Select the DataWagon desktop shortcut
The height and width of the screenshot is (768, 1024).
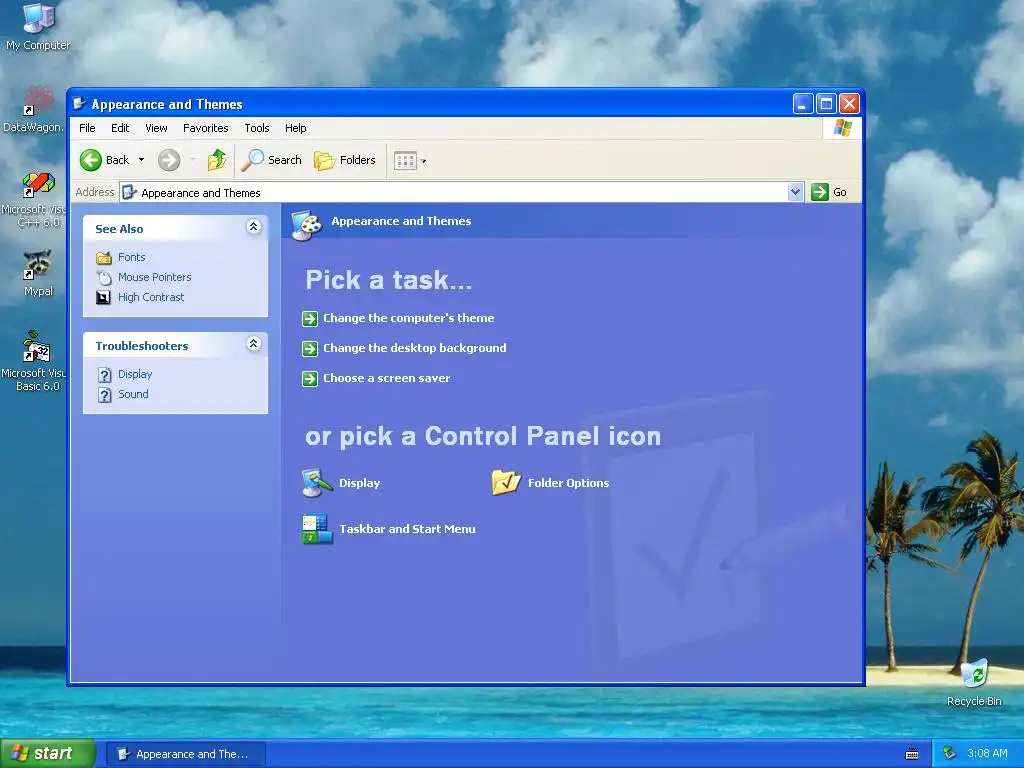(x=34, y=110)
